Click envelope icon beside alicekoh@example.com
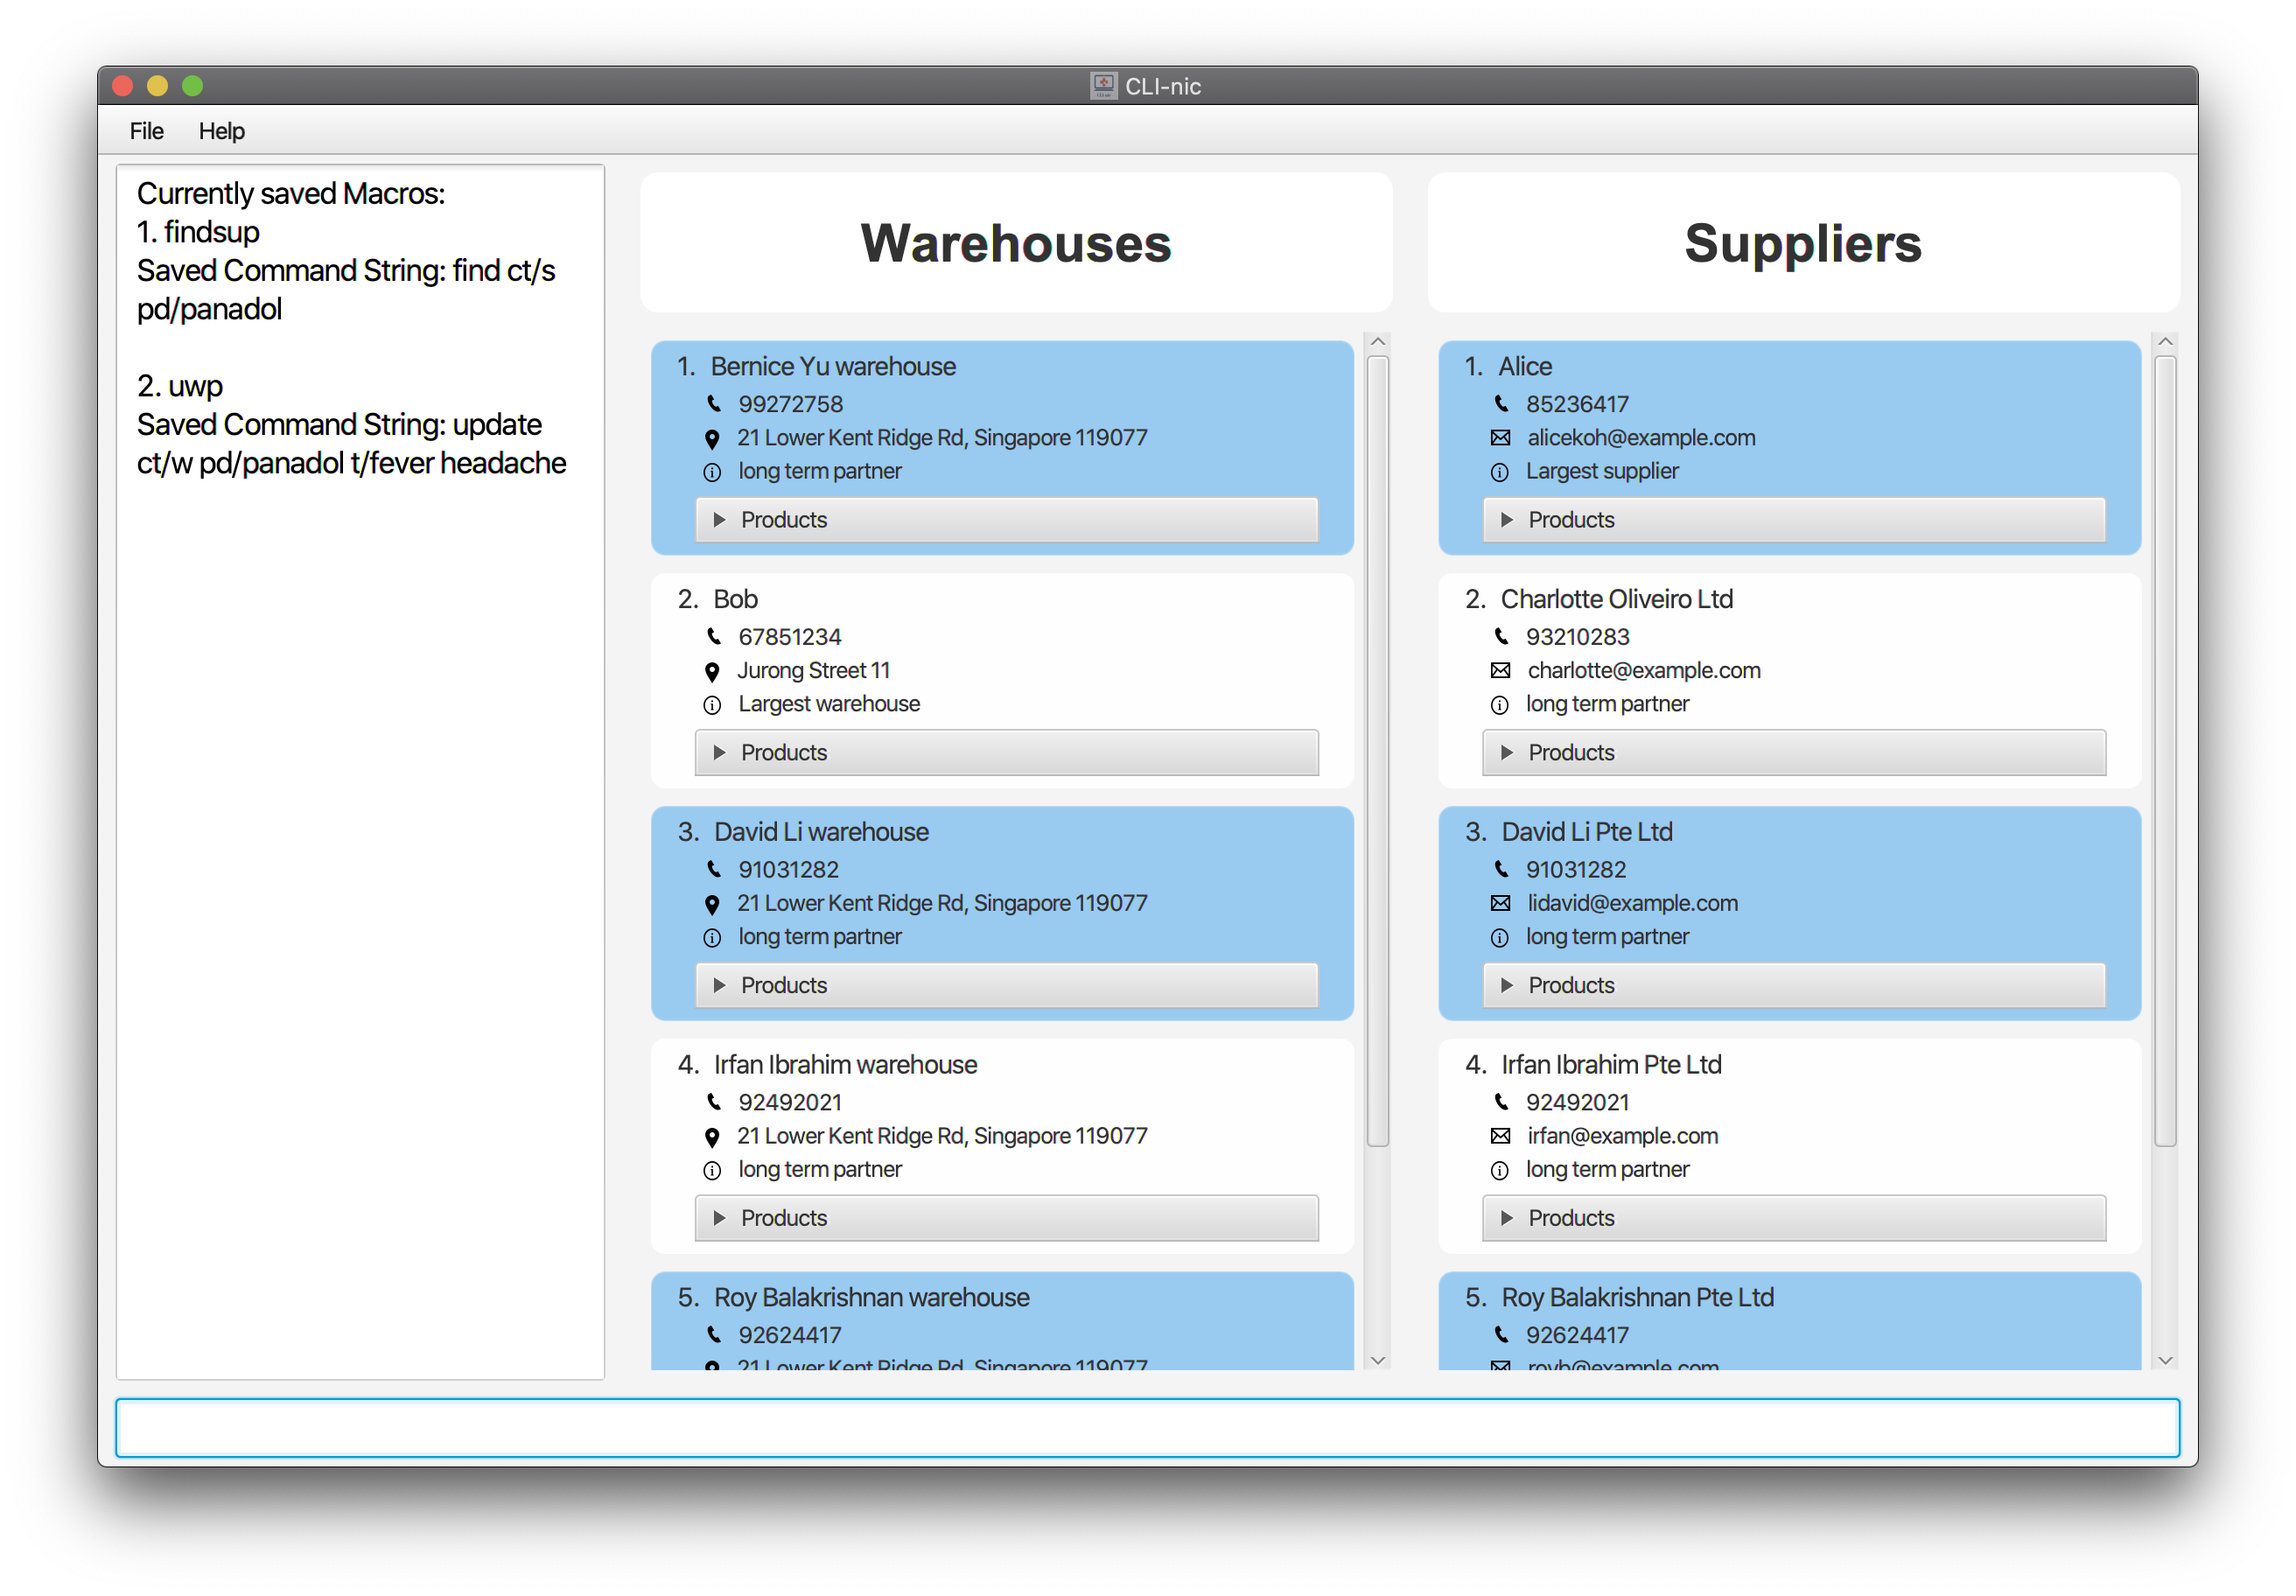The height and width of the screenshot is (1596, 2296). (1500, 438)
